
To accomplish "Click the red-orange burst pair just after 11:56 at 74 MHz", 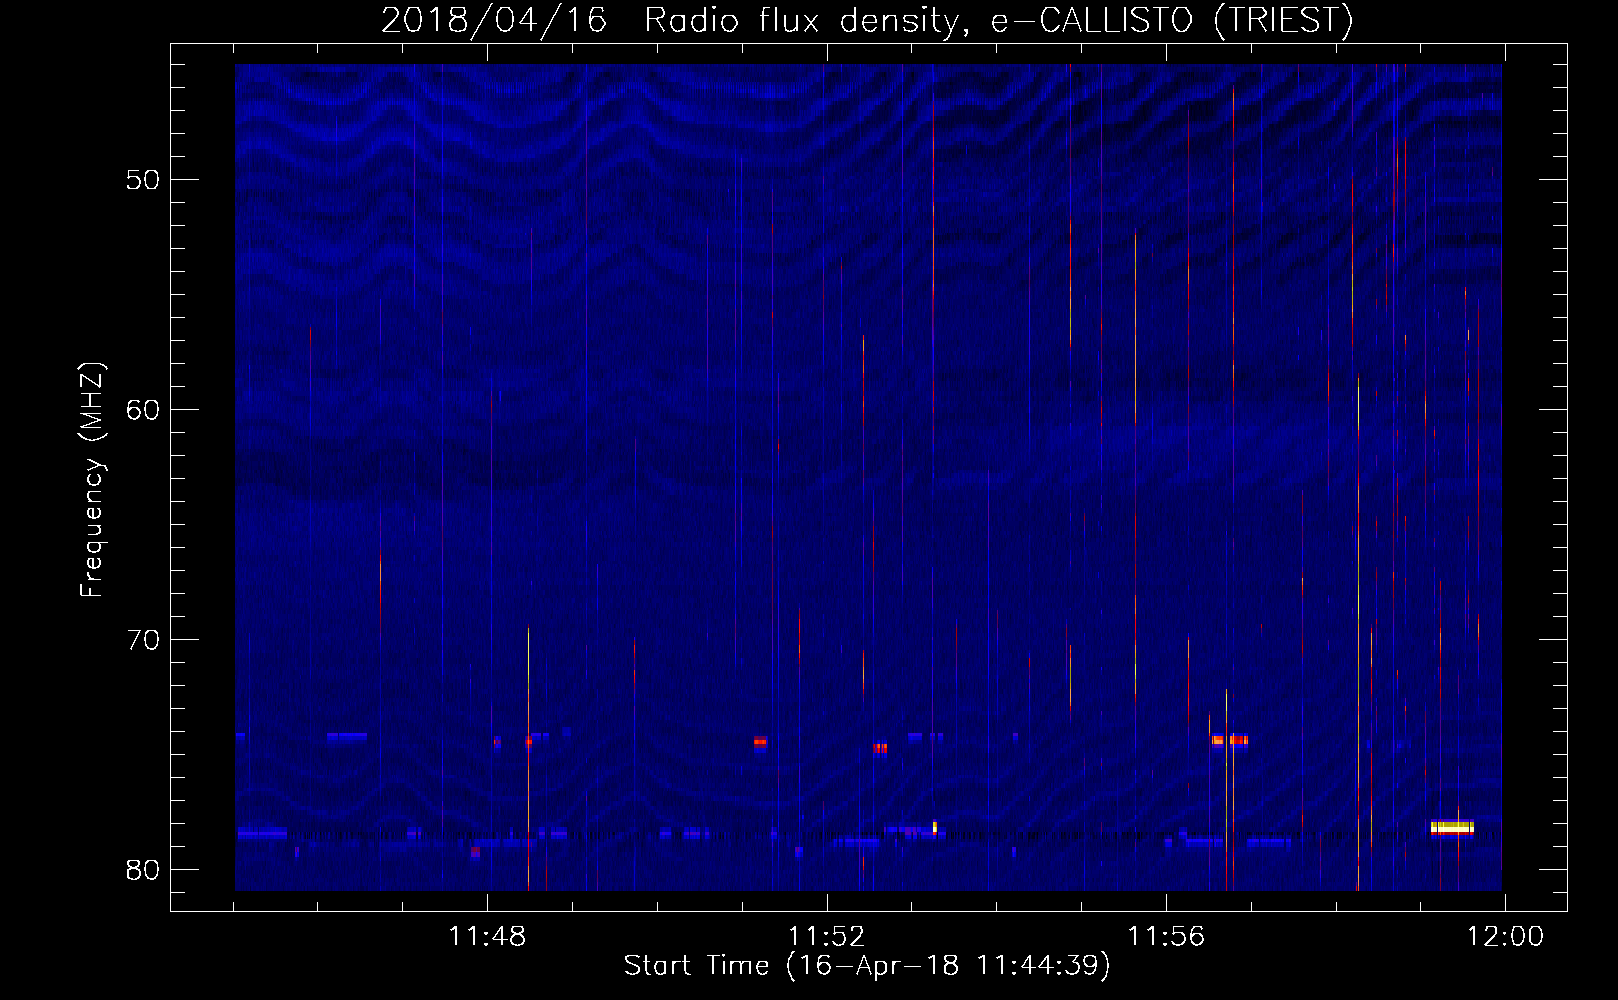I will tap(1230, 740).
